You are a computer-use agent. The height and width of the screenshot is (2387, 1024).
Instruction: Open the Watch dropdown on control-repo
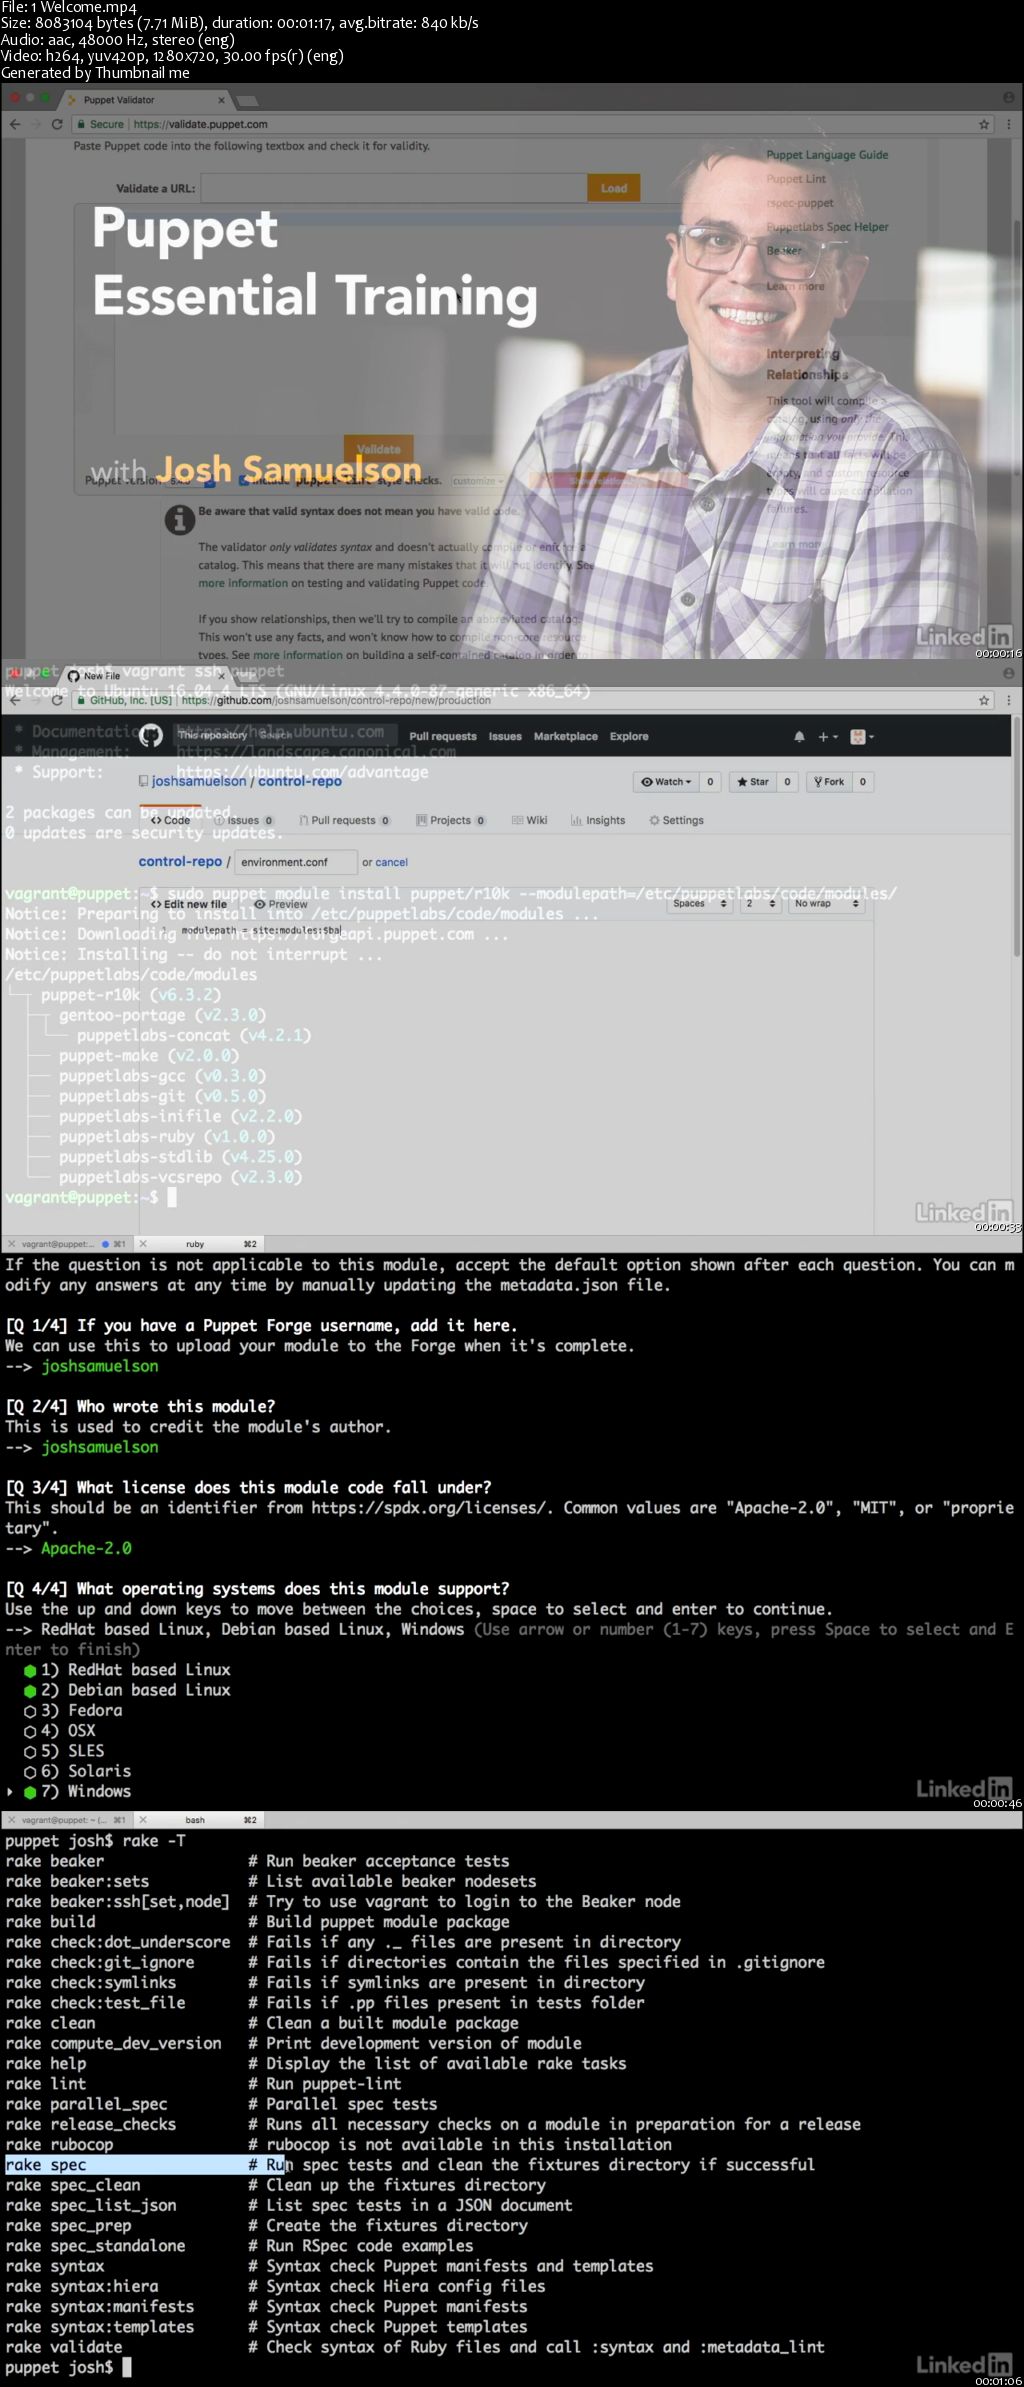pyautogui.click(x=666, y=782)
